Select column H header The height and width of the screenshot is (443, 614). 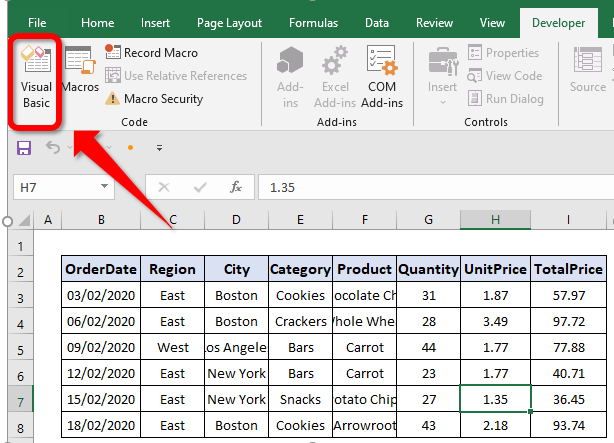tap(495, 220)
